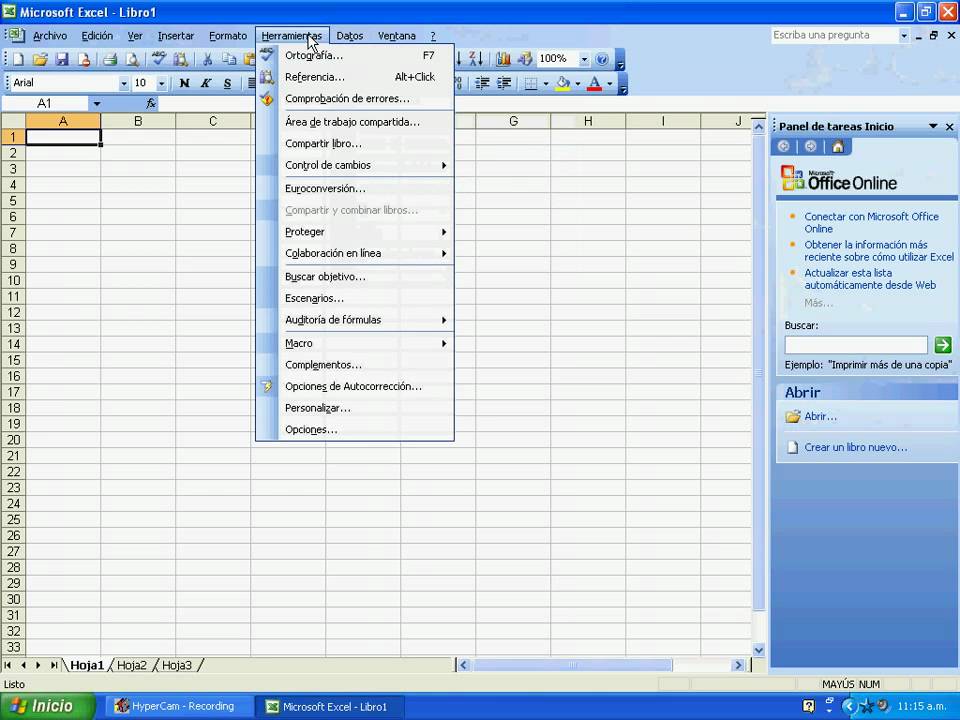Click Crear un libro nuevo link
Image resolution: width=960 pixels, height=720 pixels.
click(855, 448)
